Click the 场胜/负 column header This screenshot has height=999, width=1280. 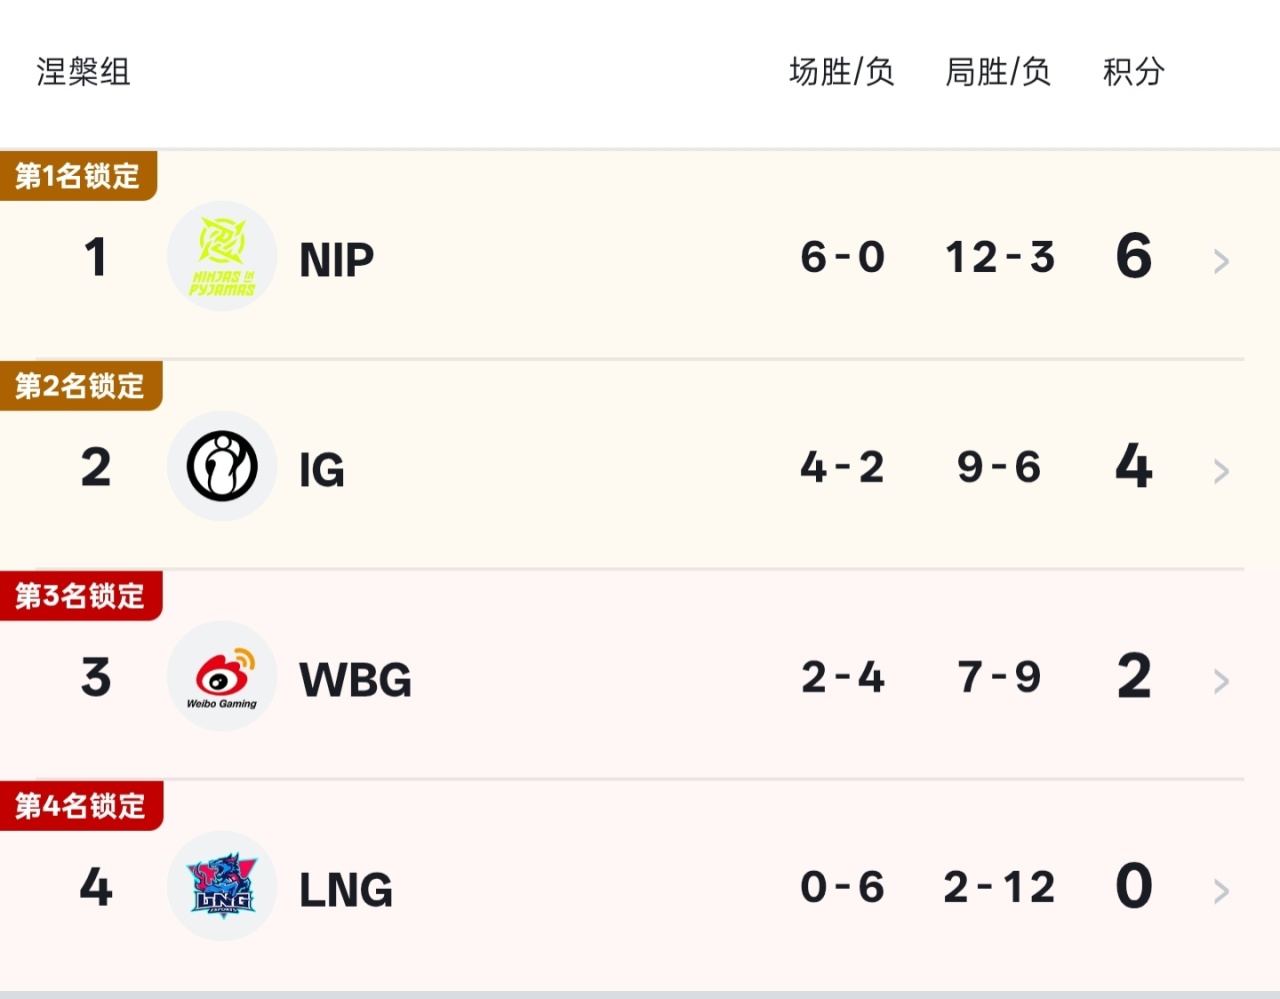(x=841, y=72)
